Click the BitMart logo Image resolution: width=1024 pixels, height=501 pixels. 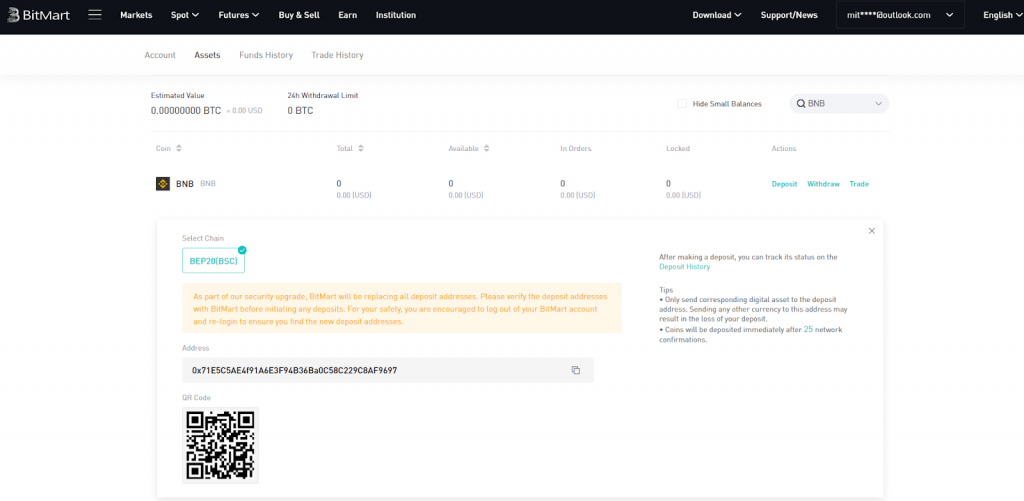click(x=39, y=14)
